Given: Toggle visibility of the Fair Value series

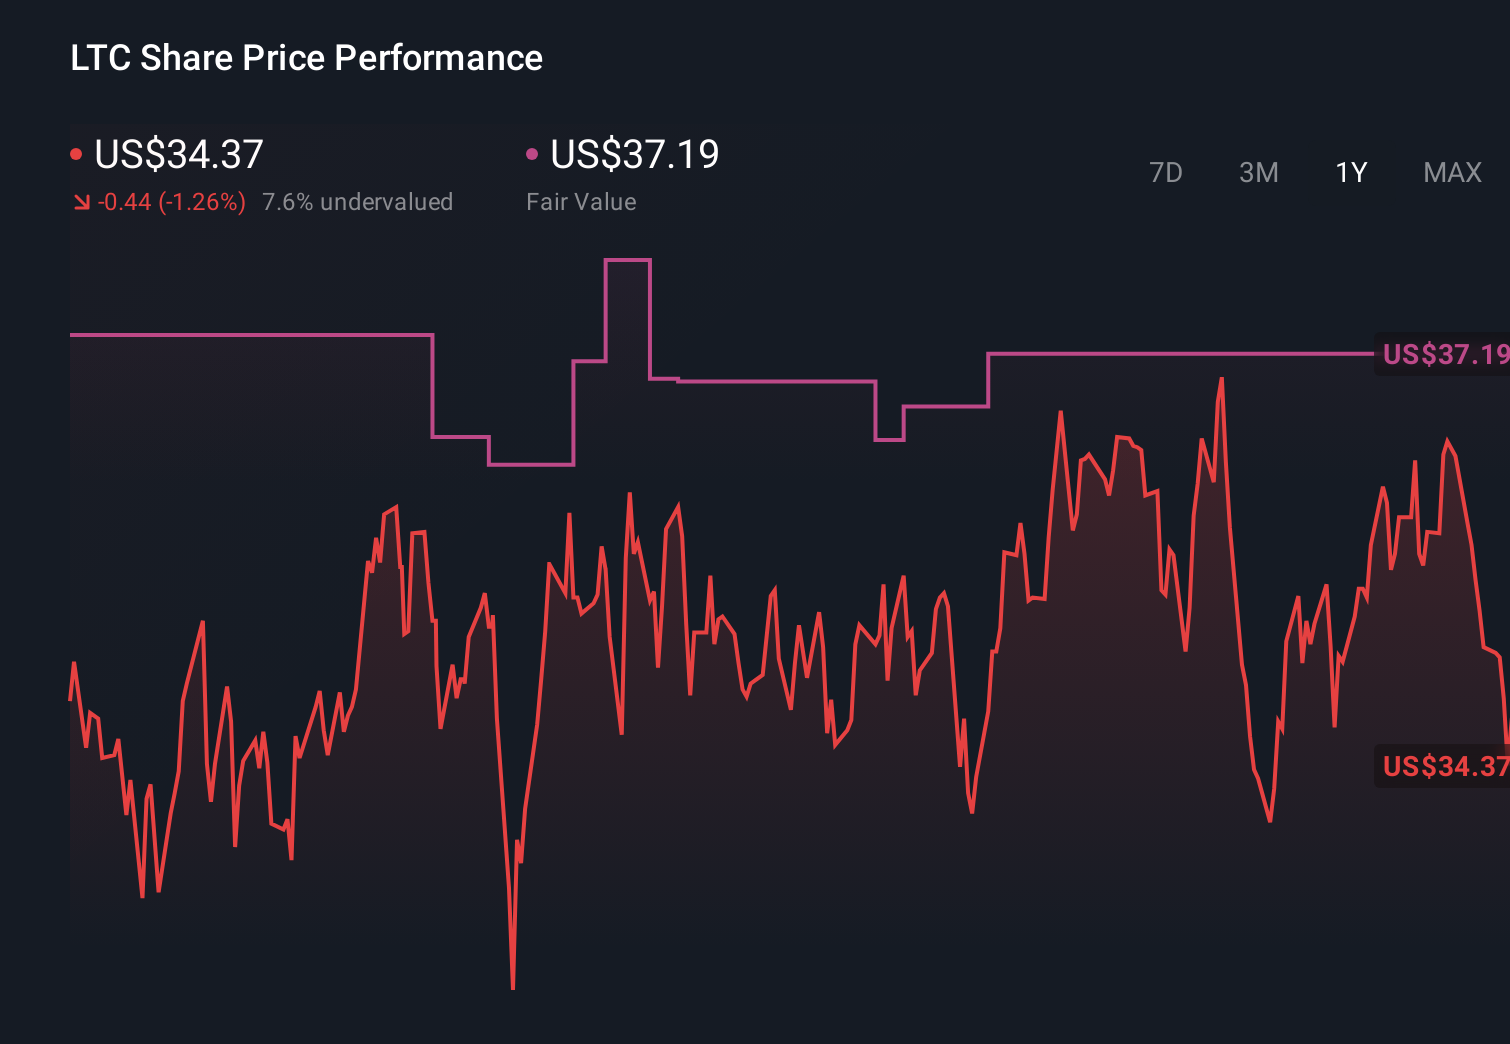Looking at the screenshot, I should pyautogui.click(x=533, y=153).
